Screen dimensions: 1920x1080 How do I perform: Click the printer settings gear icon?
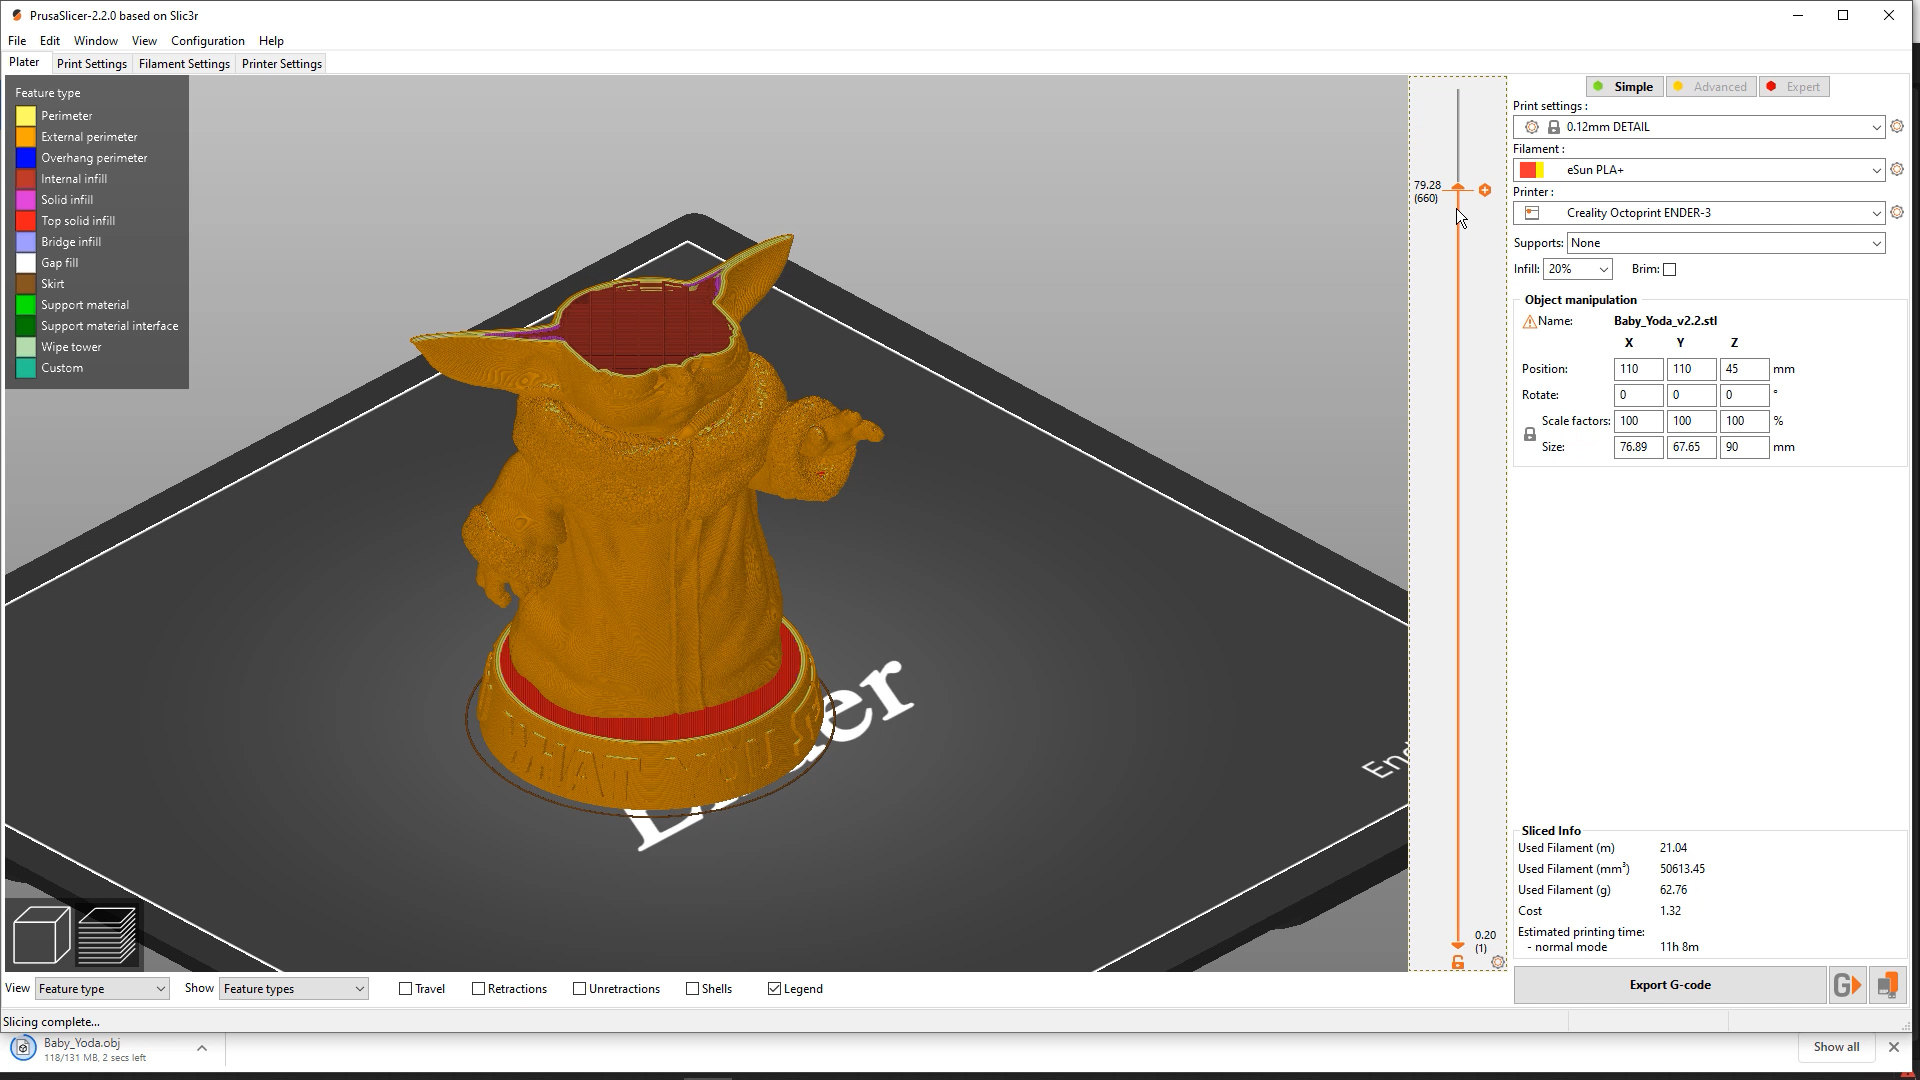click(1898, 213)
